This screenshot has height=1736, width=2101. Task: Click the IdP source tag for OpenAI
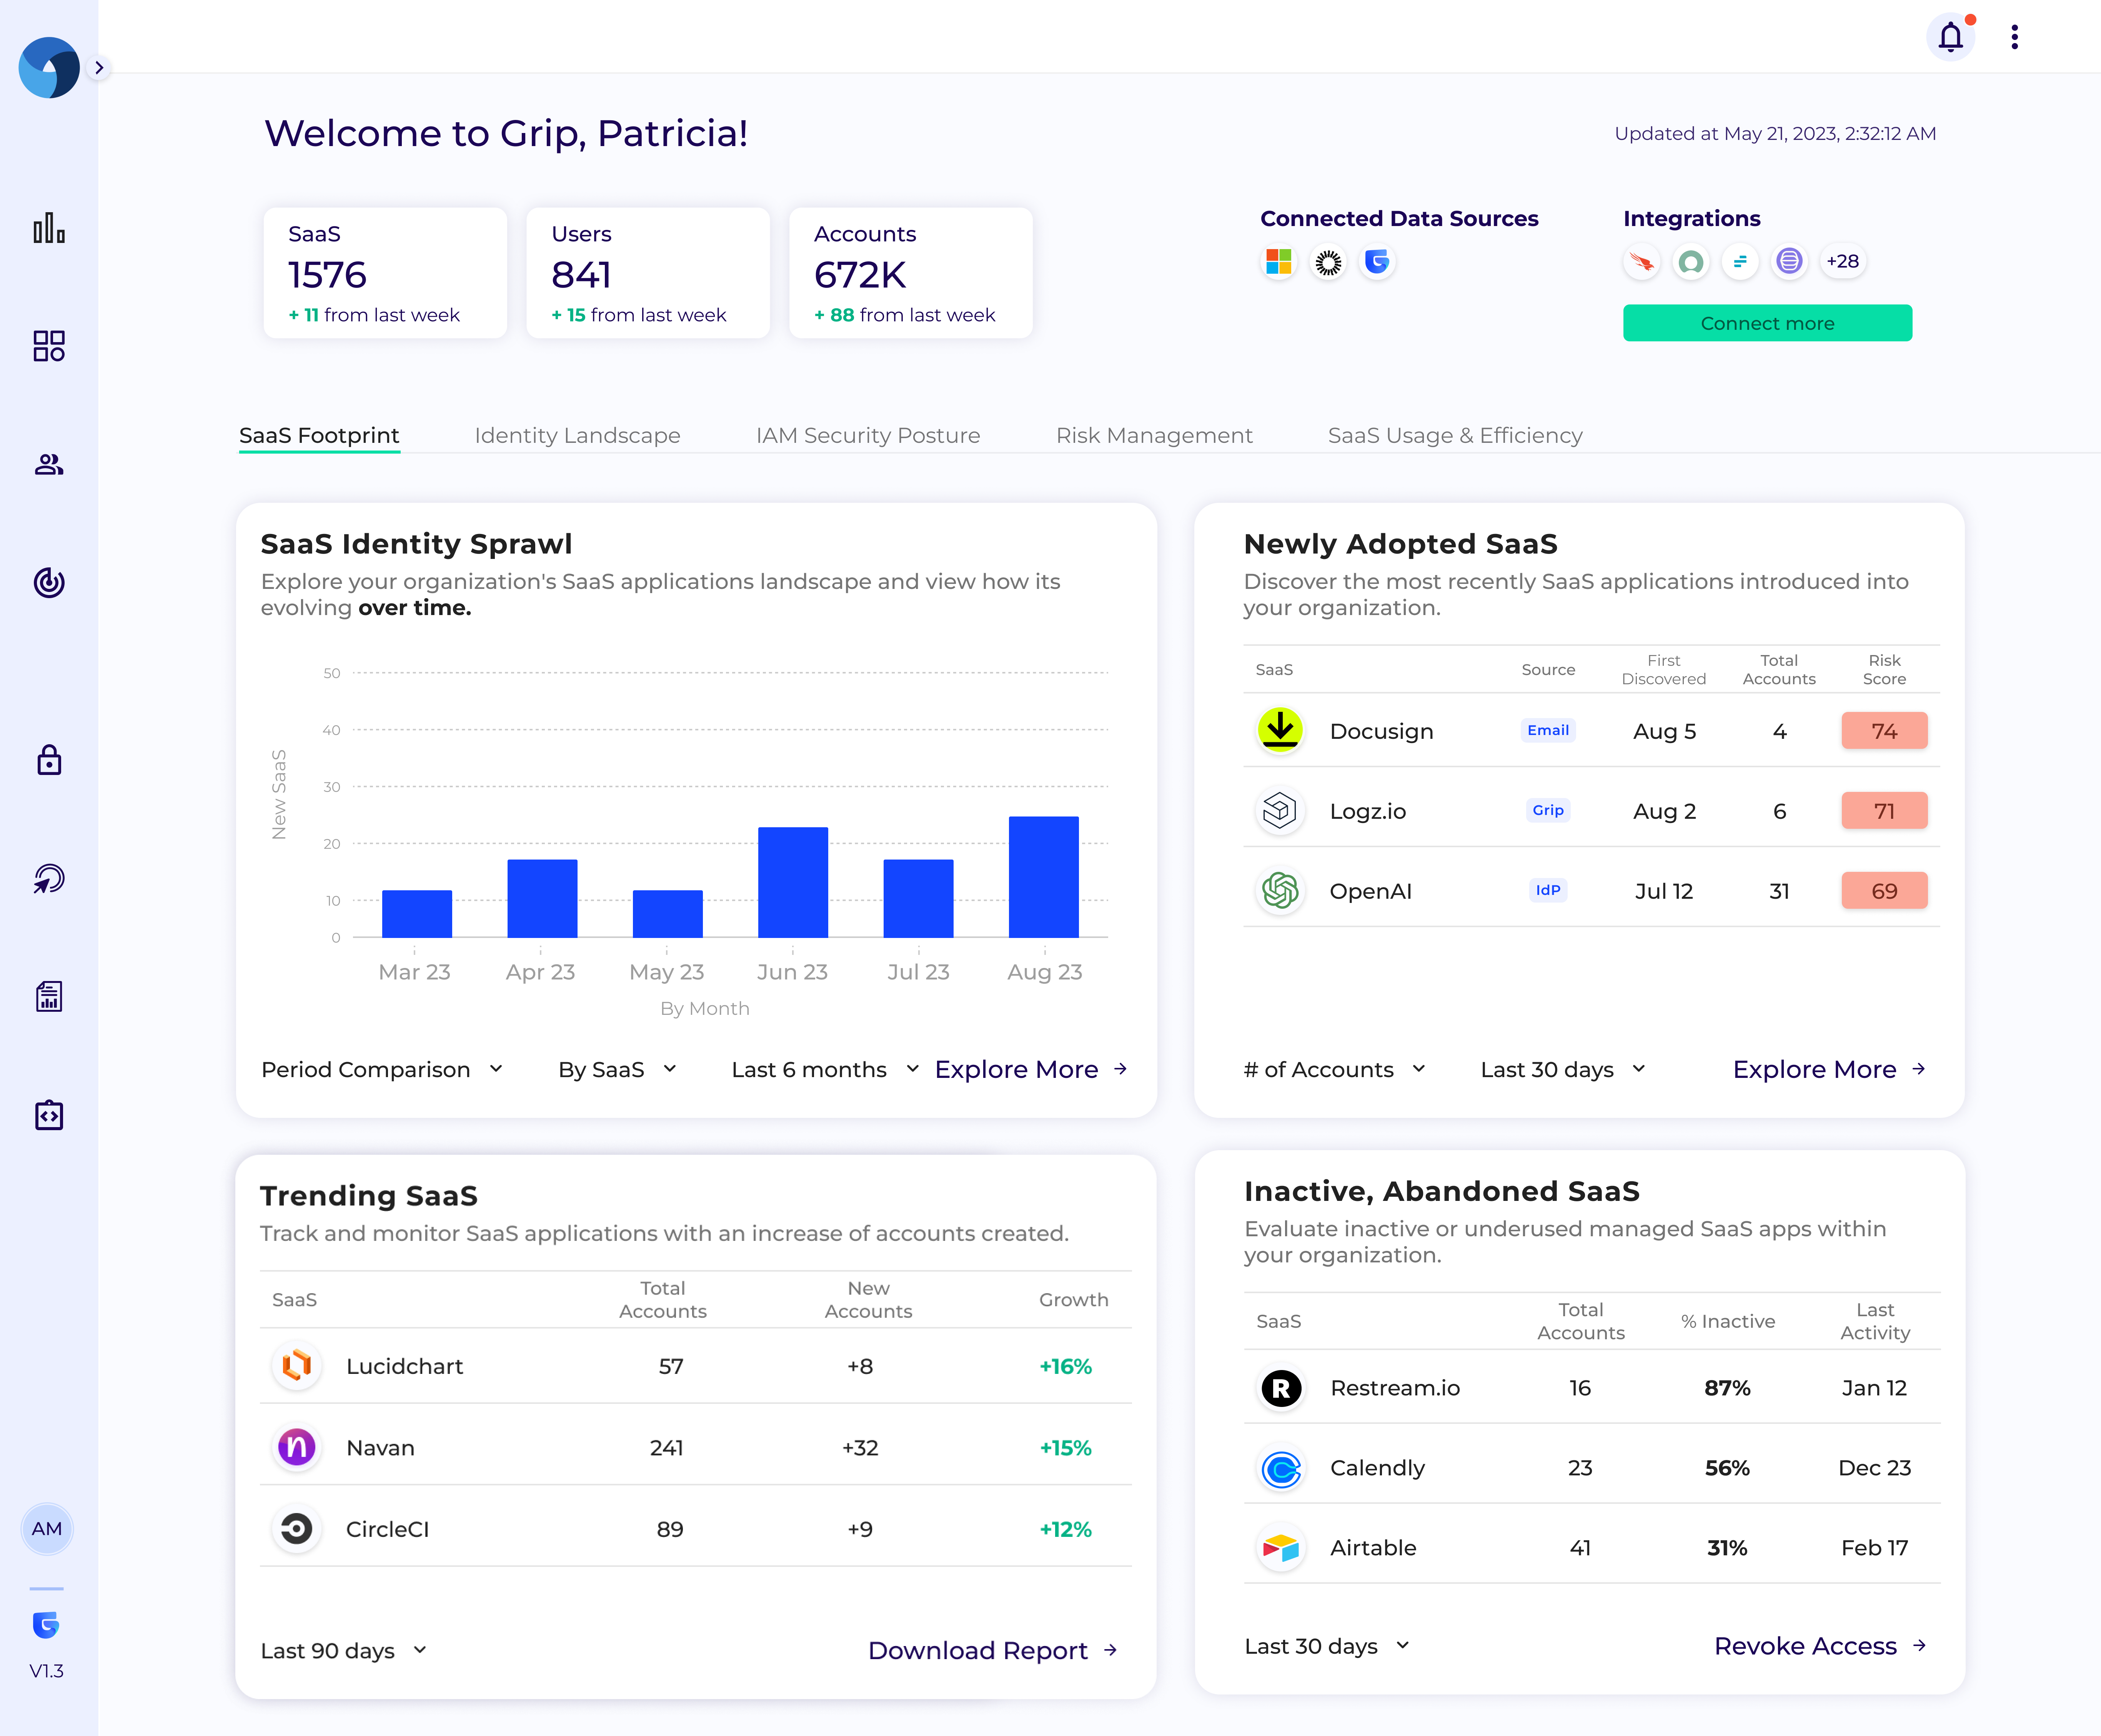[1548, 890]
